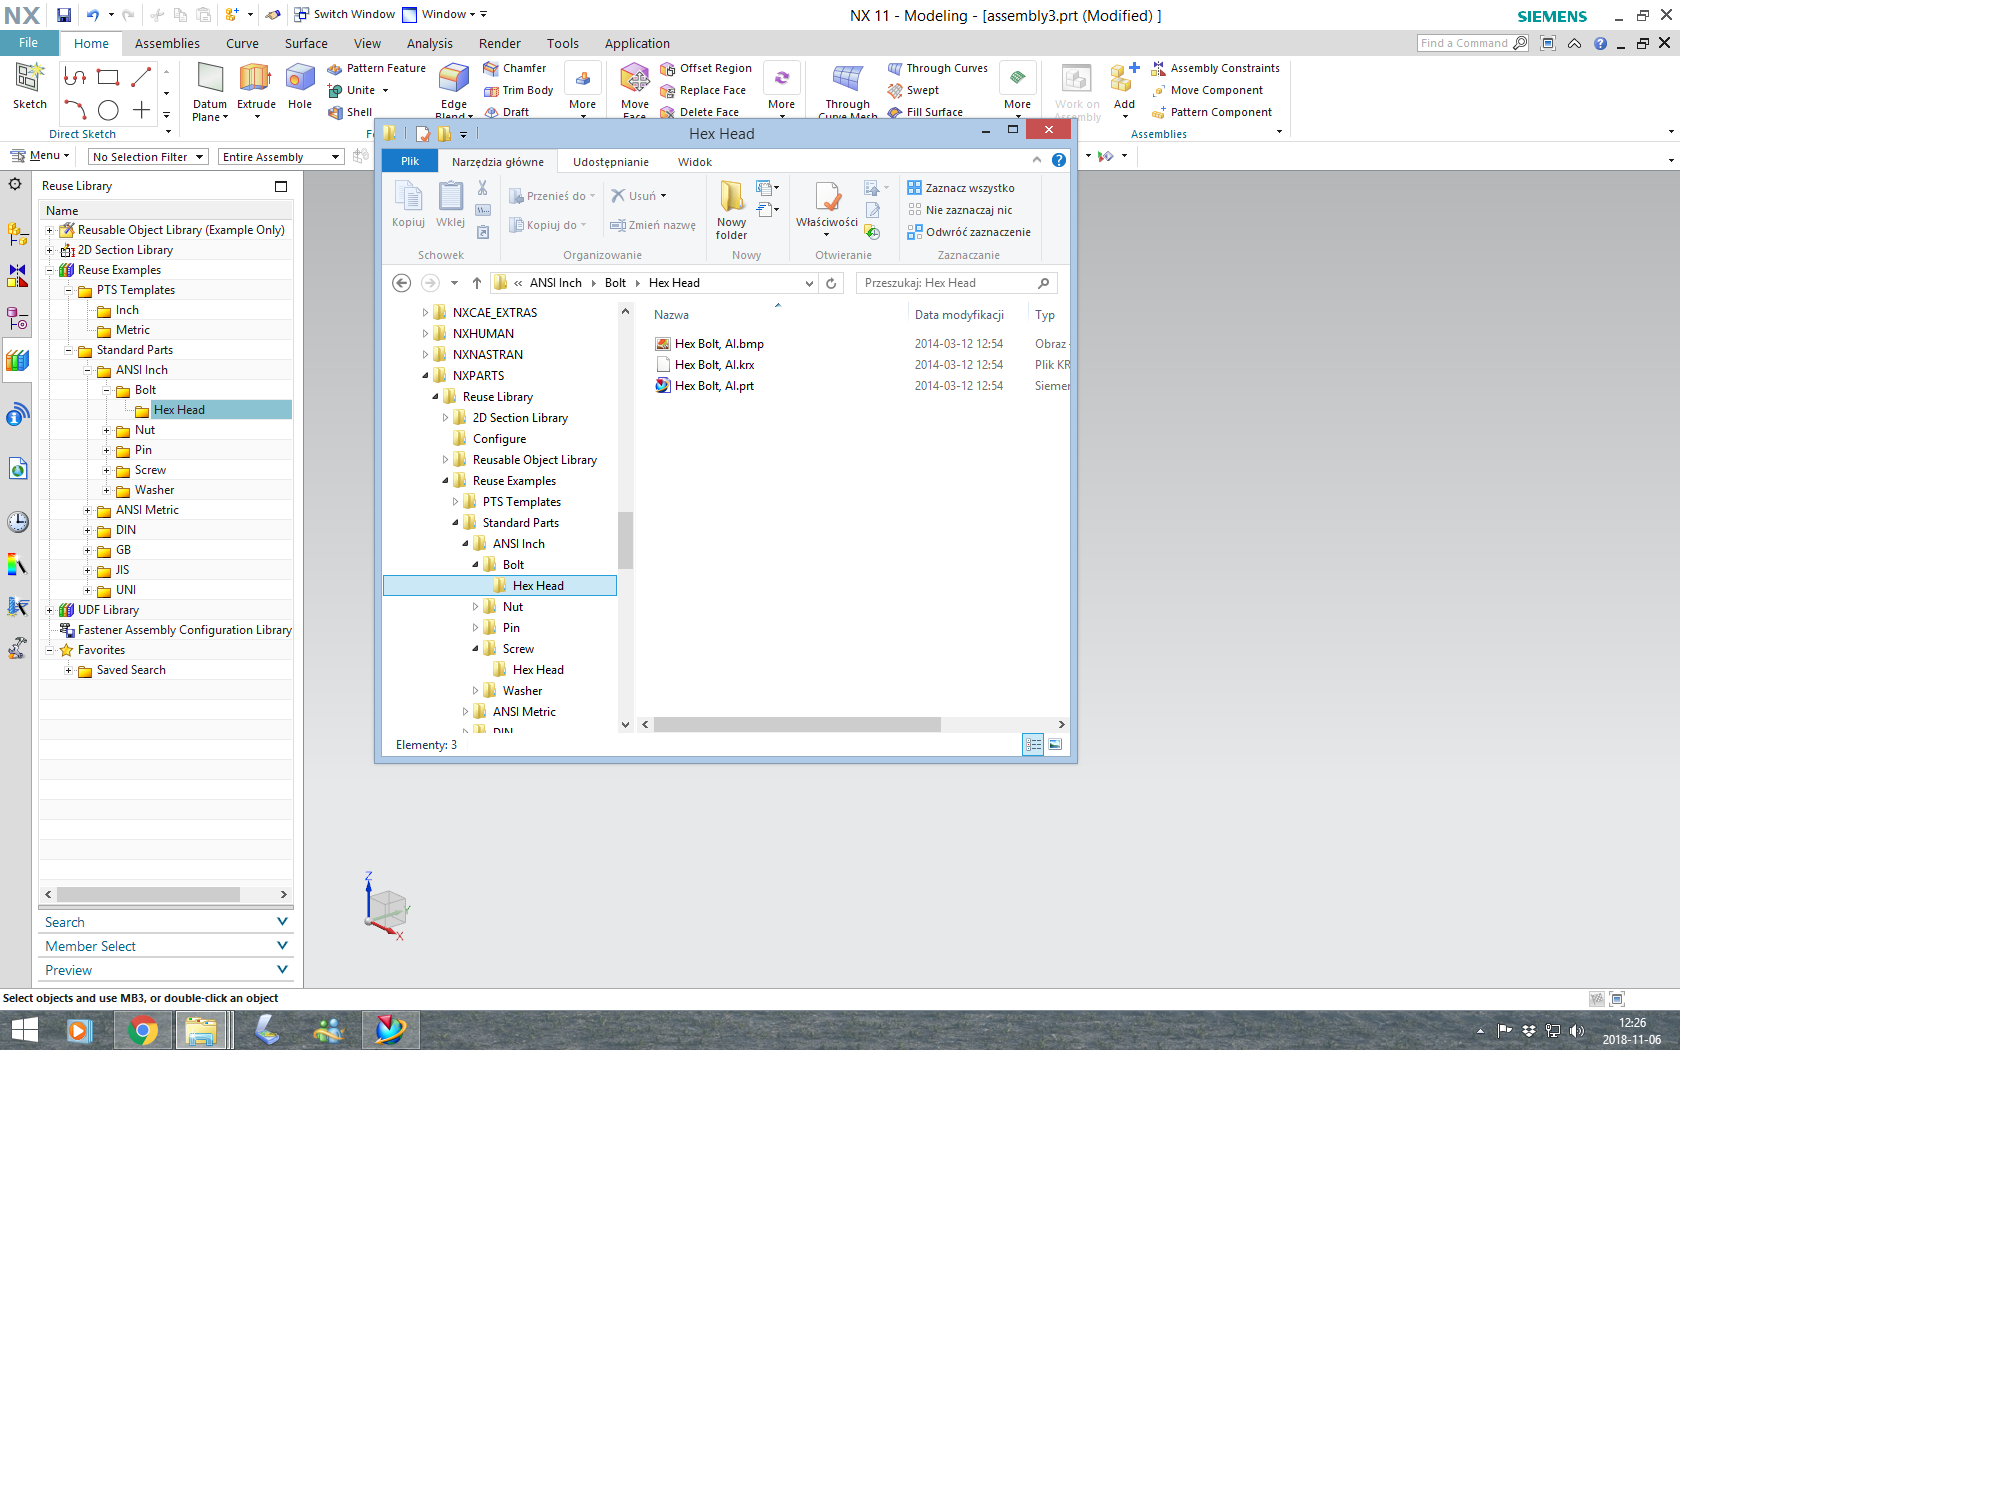Select the Pattern Component tool
Screen dimensions: 2016x1512
click(1212, 112)
